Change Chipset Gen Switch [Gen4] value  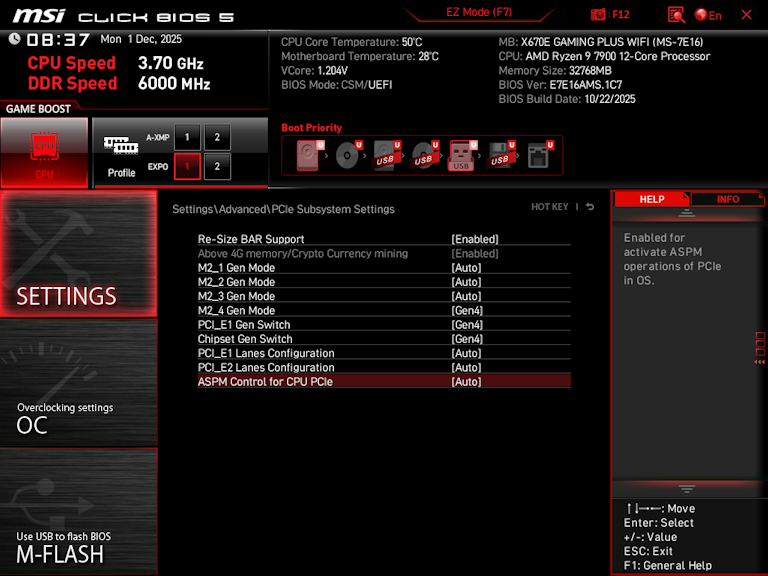467,339
